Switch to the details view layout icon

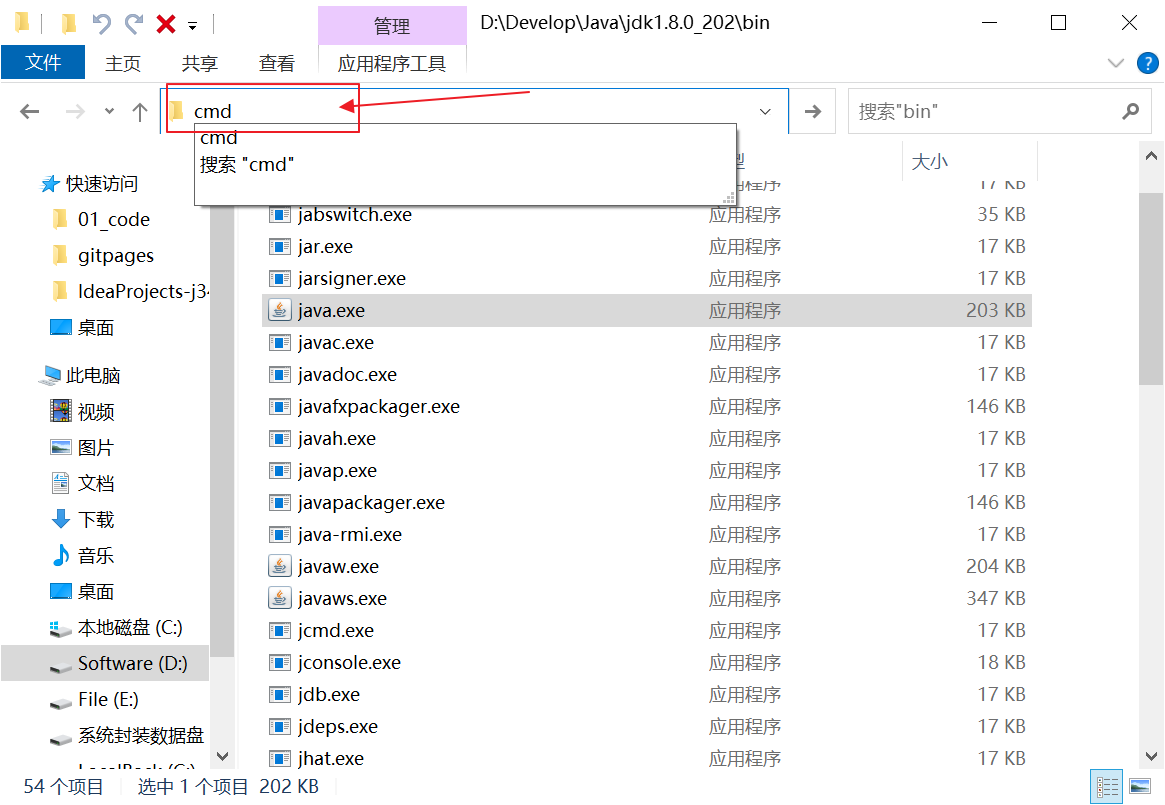pos(1107,787)
